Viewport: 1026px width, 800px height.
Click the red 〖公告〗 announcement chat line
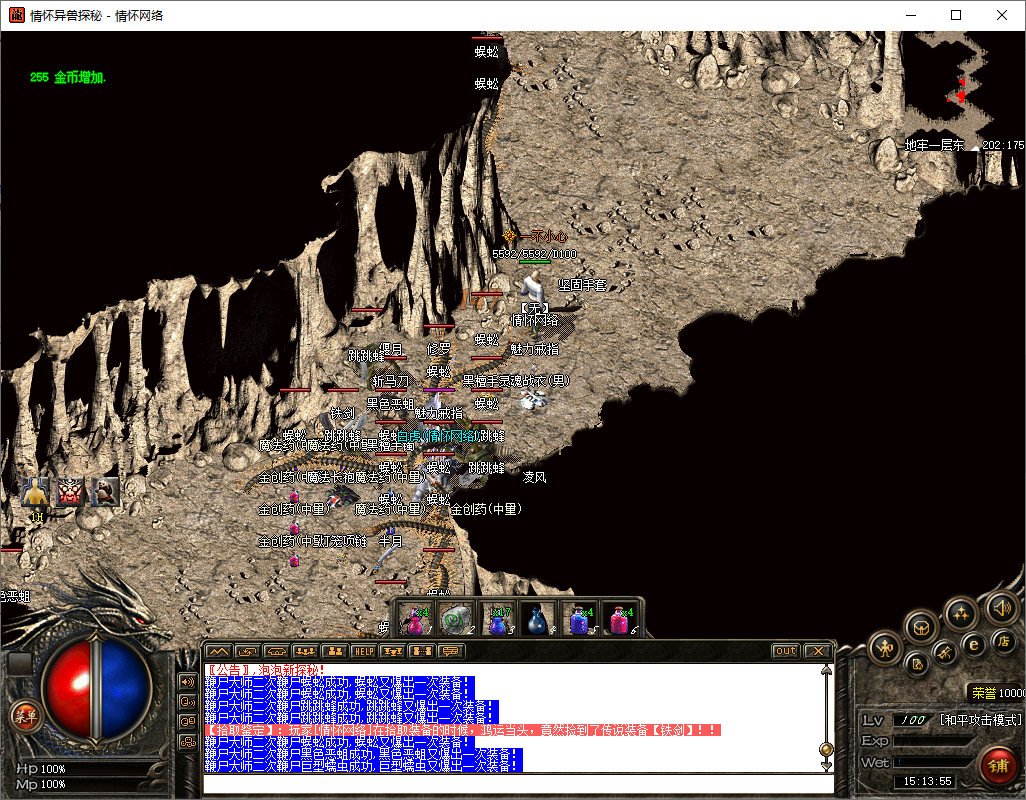(x=264, y=670)
